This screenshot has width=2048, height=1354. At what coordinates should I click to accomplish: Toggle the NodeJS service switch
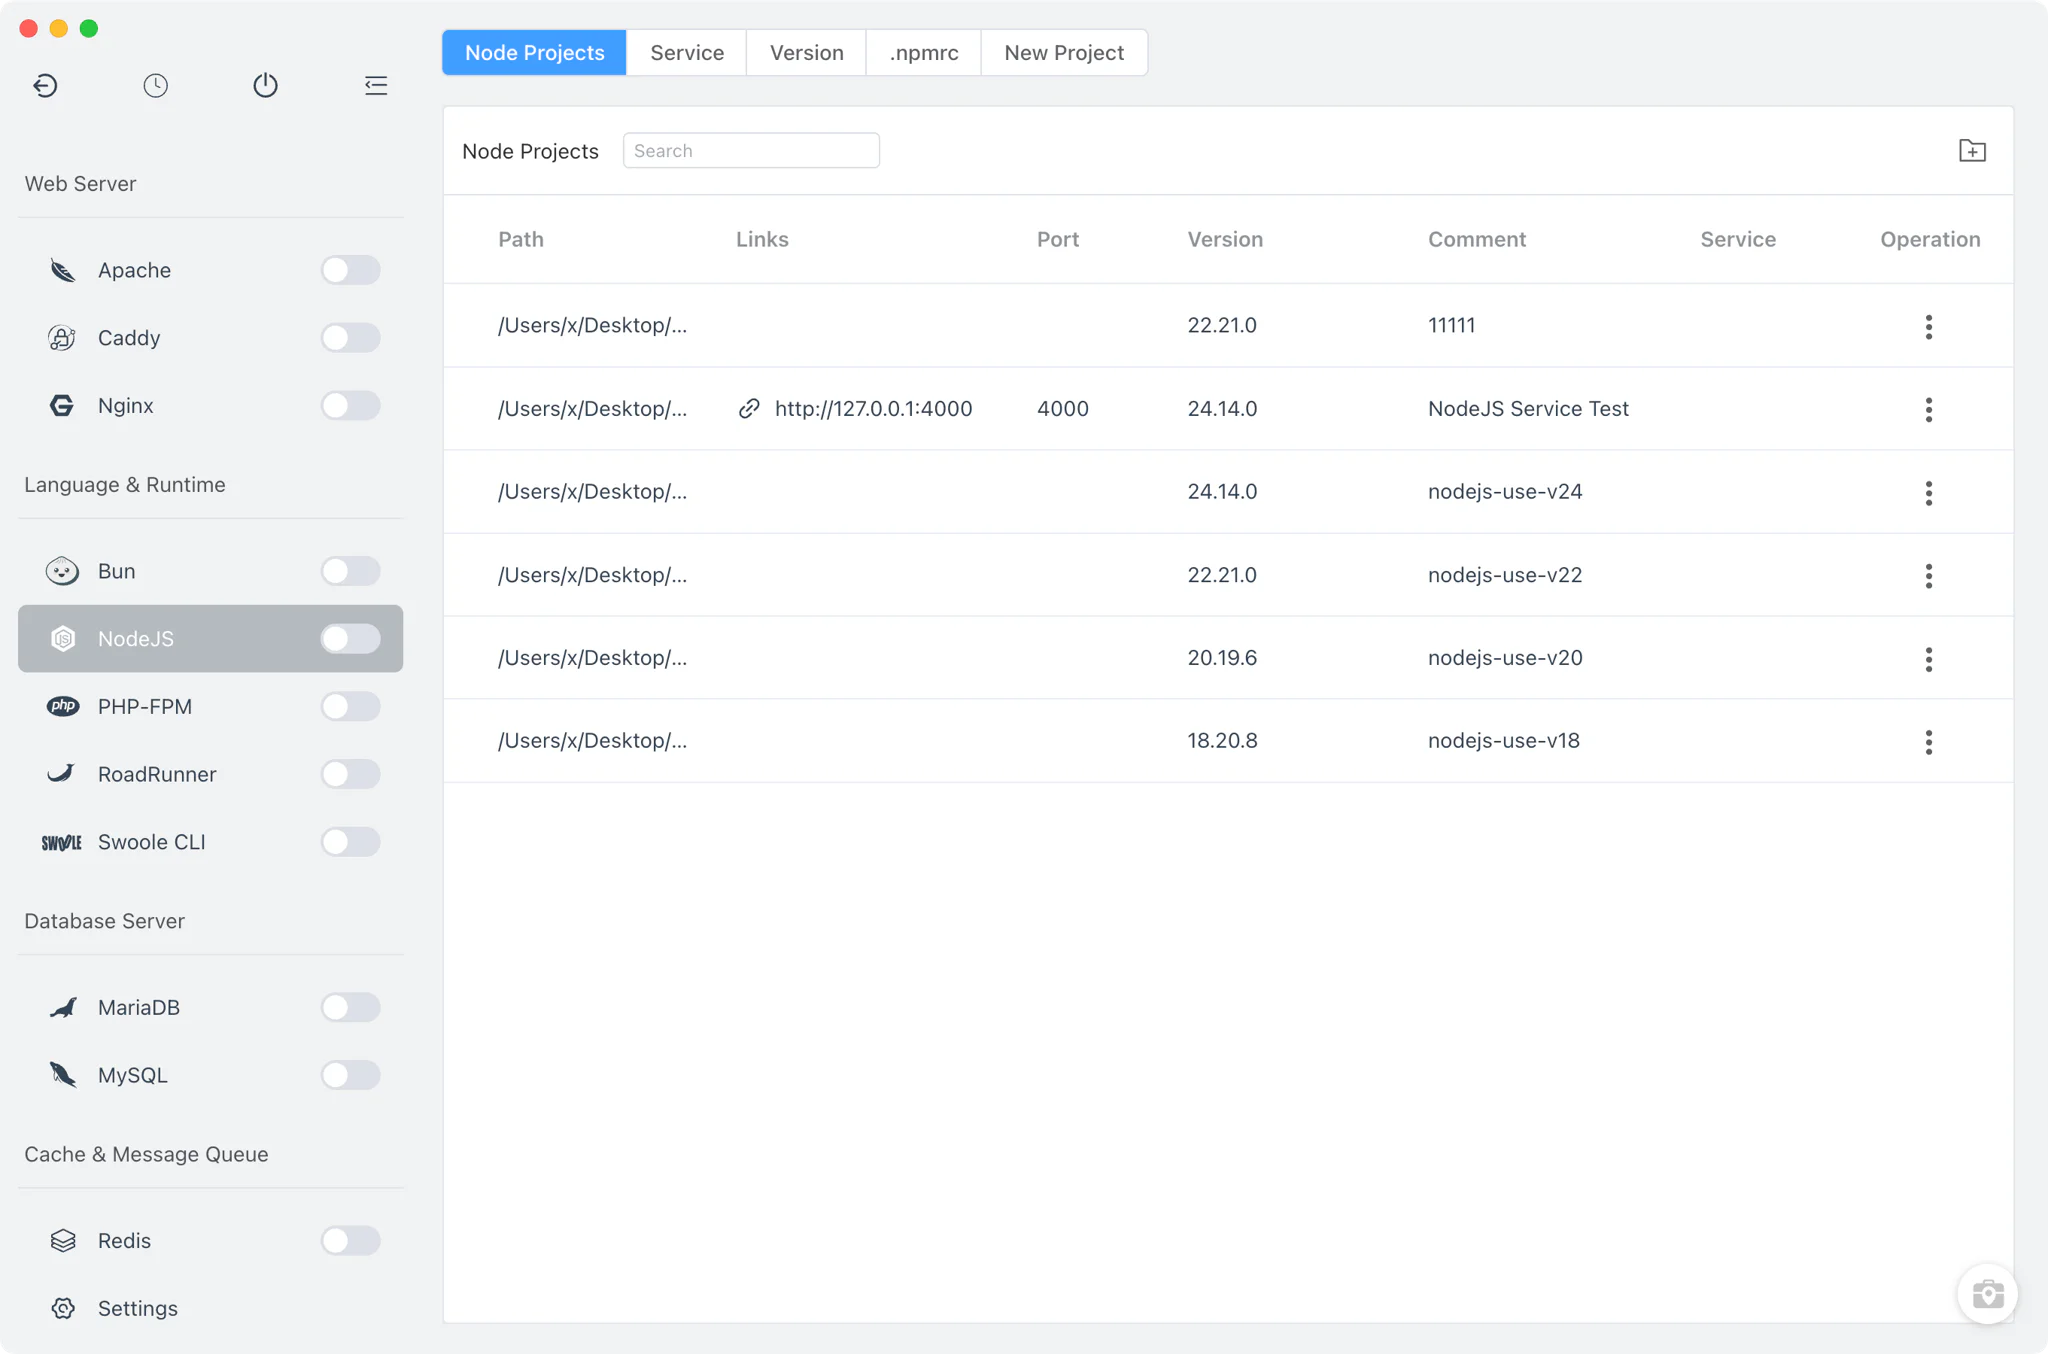click(x=350, y=639)
